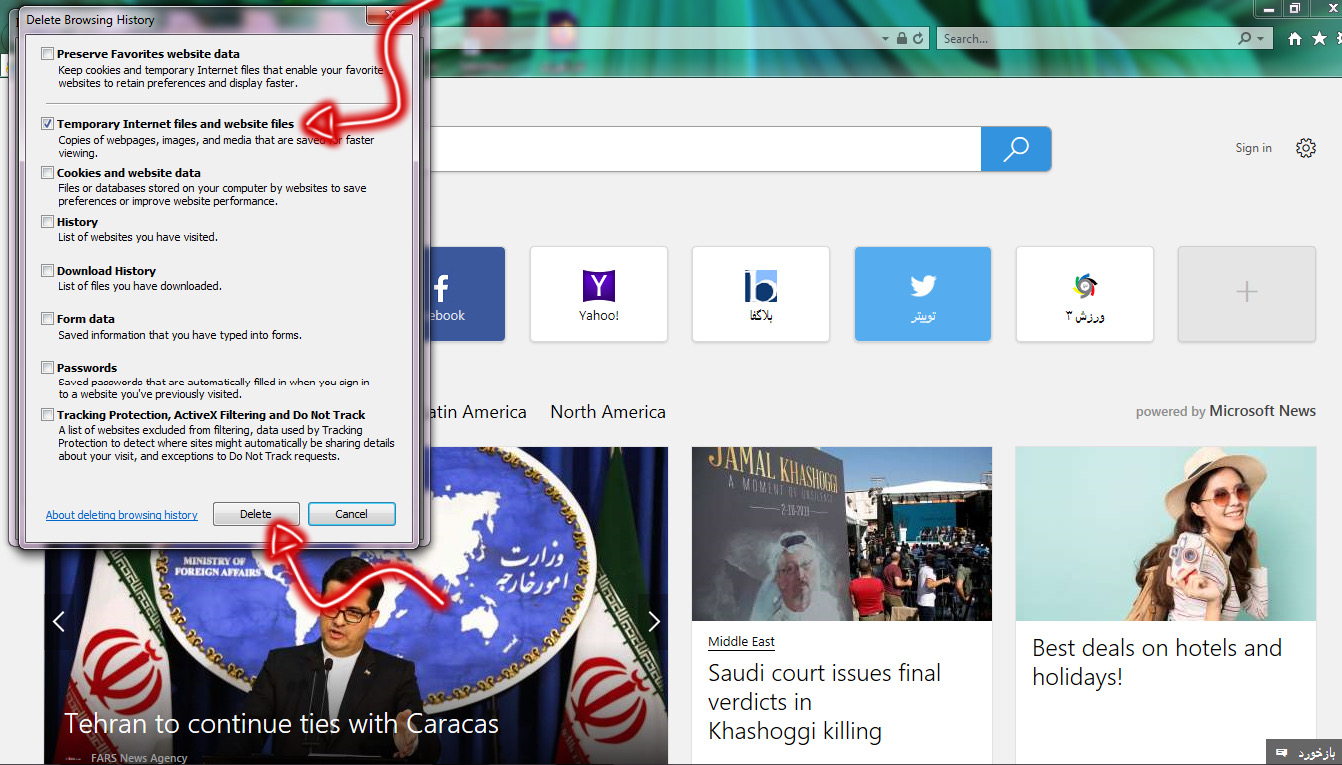Screen dimensions: 1342x765
Task: Open hotels and holidays ad image
Action: tap(1166, 534)
